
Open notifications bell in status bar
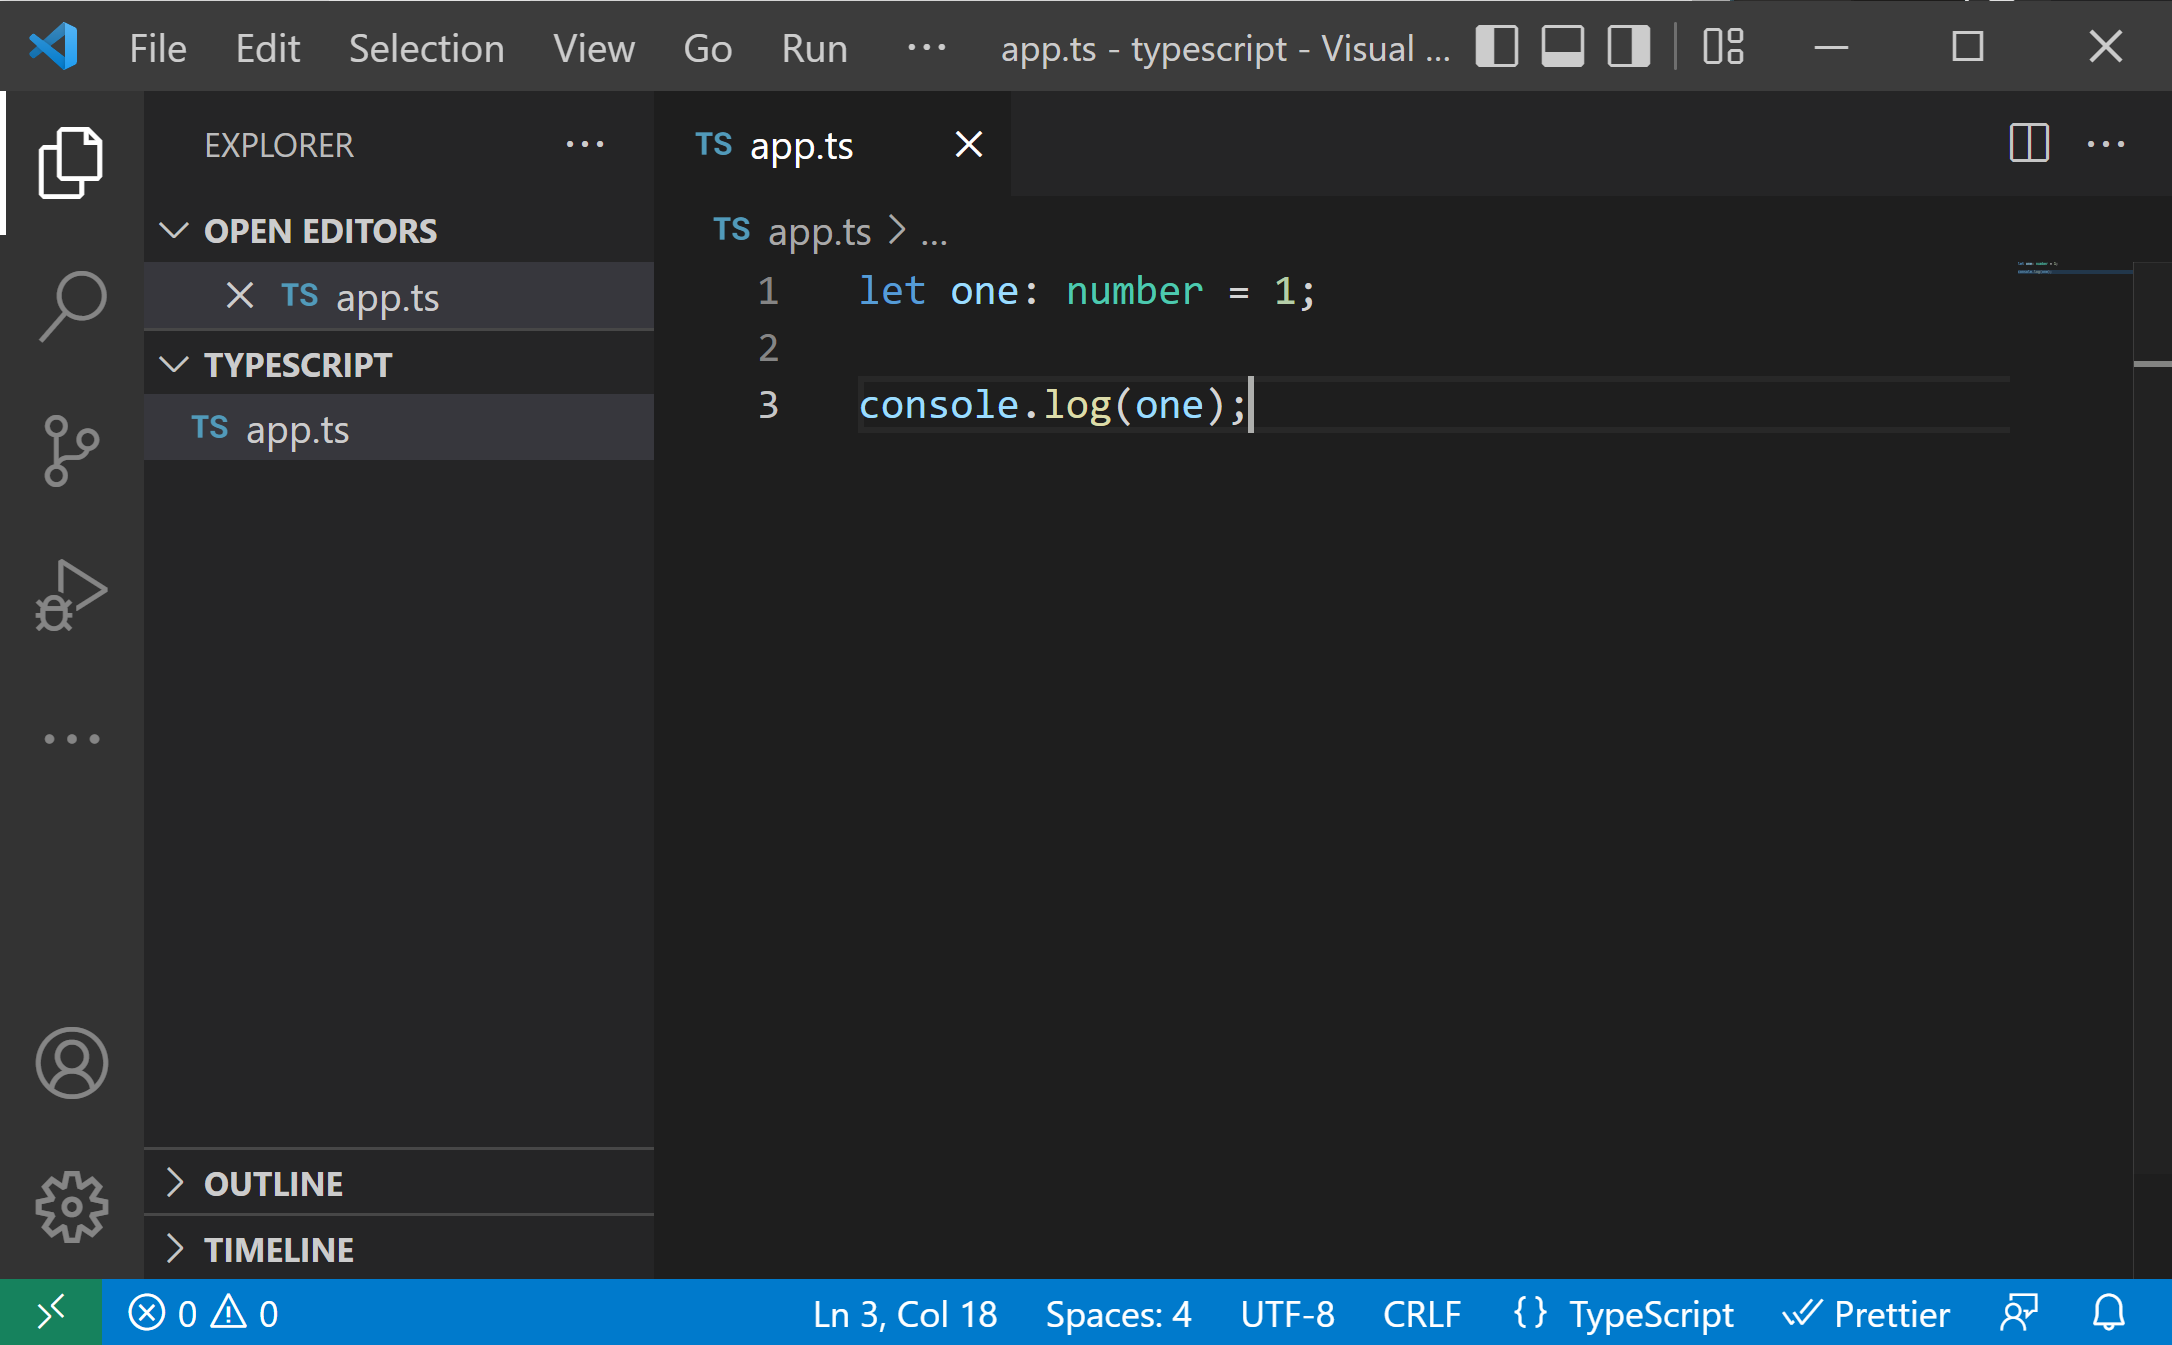(2108, 1313)
